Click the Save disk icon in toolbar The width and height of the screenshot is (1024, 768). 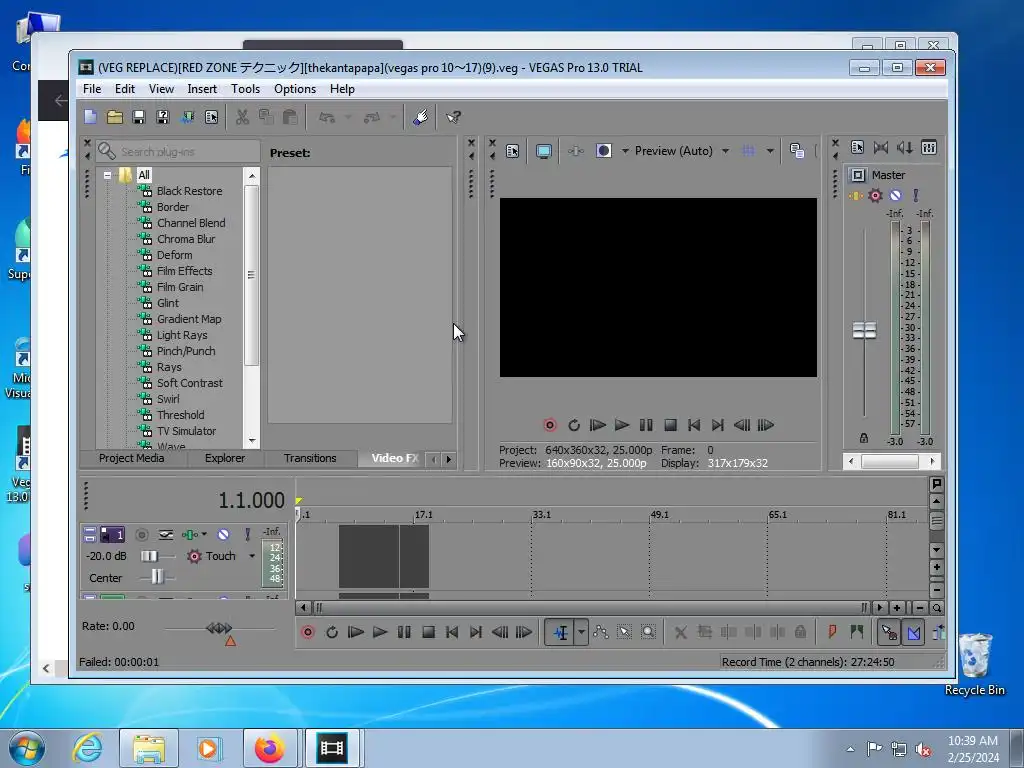coord(138,117)
